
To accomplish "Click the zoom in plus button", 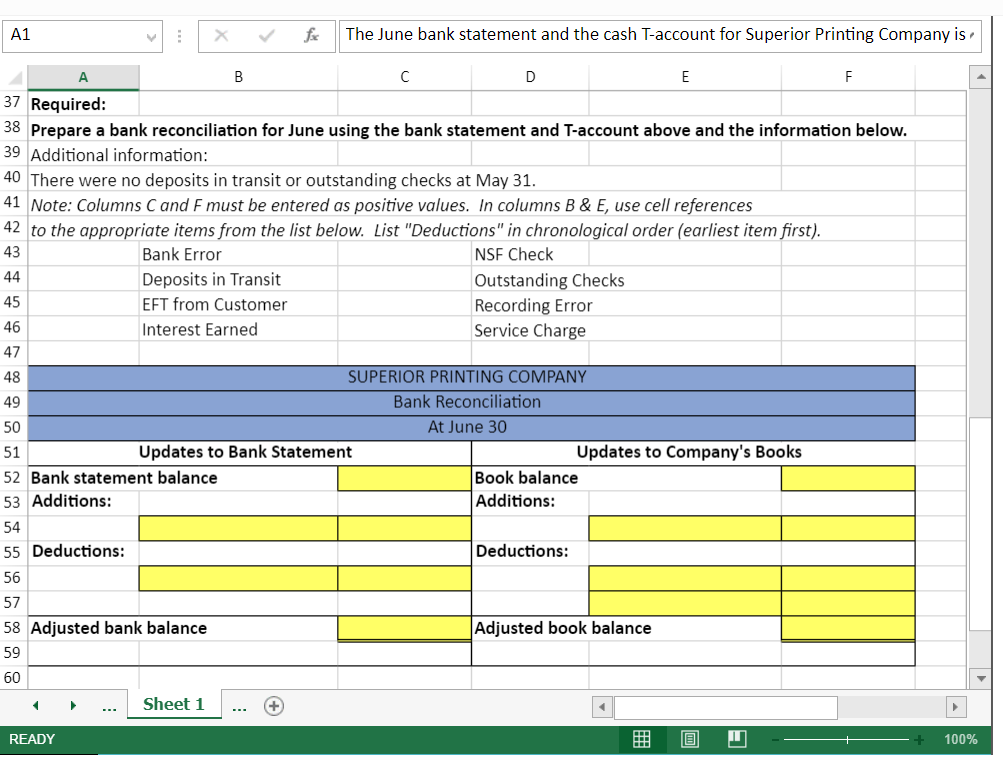I will point(919,740).
